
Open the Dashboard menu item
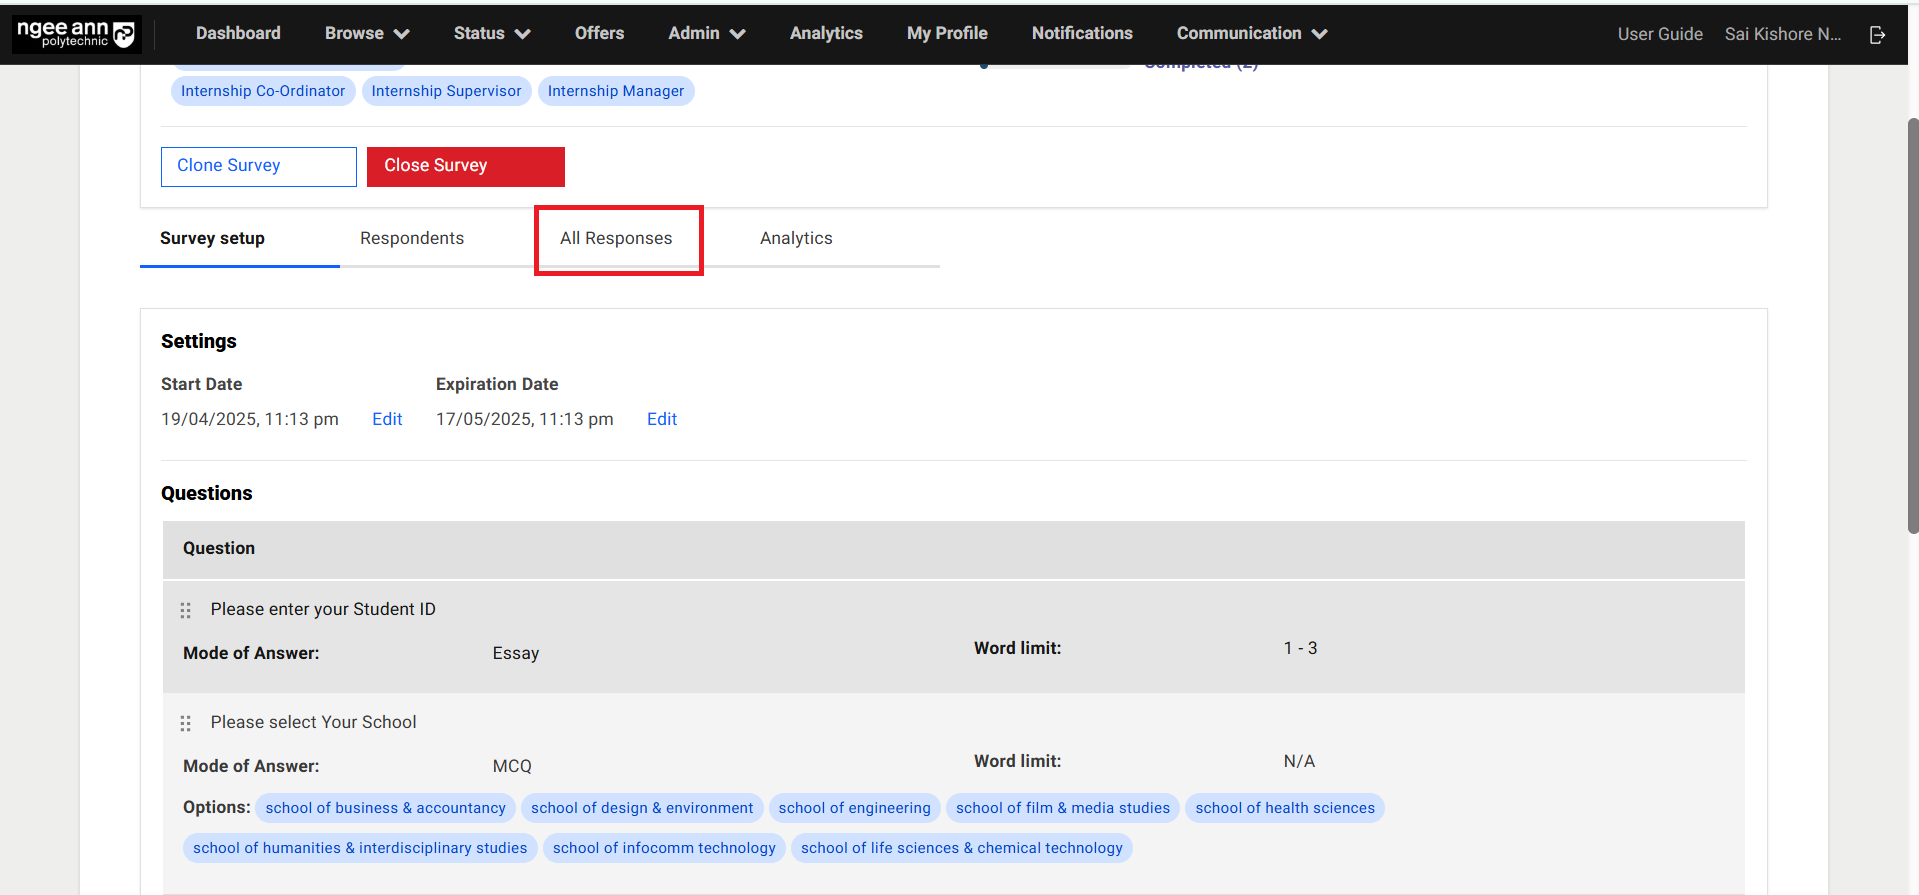tap(238, 34)
